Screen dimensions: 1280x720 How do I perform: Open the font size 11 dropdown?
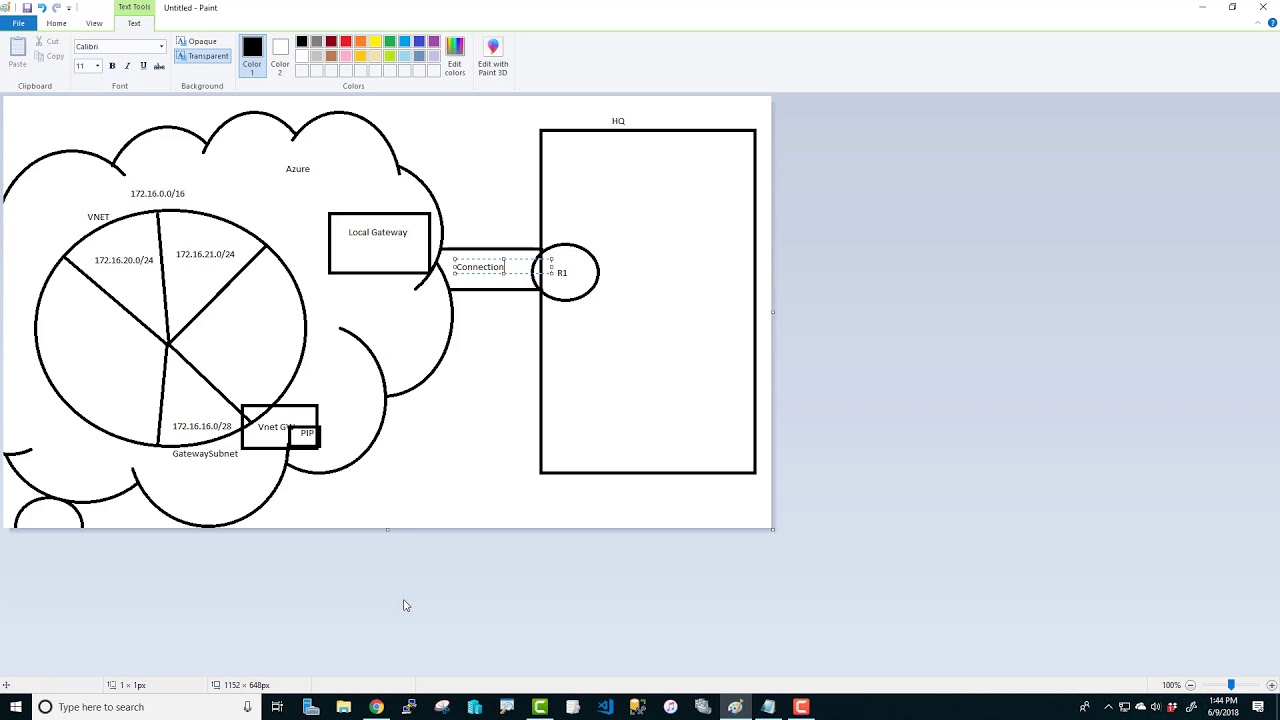97,66
